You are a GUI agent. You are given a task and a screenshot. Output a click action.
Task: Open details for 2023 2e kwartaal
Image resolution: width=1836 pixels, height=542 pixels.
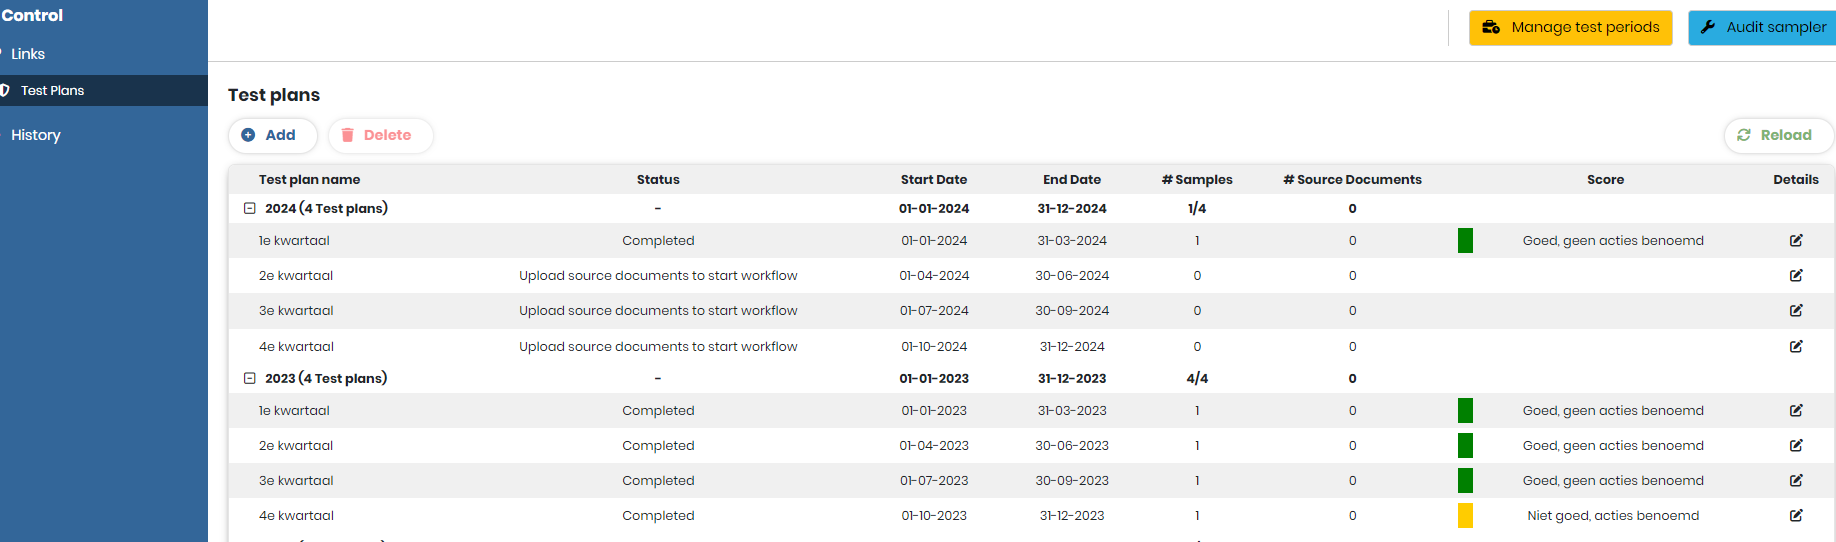pyautogui.click(x=1796, y=445)
